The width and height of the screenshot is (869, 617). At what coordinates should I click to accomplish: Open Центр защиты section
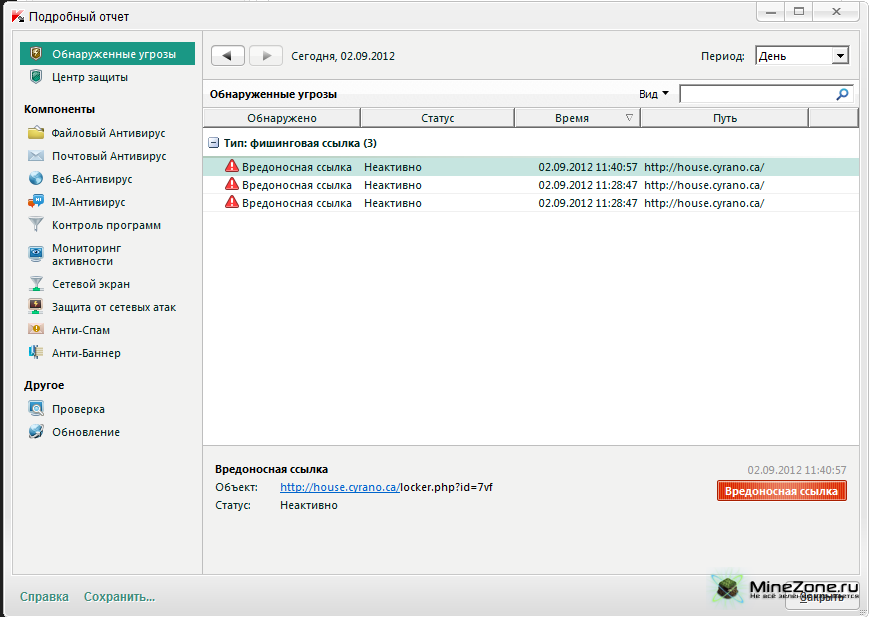point(89,77)
